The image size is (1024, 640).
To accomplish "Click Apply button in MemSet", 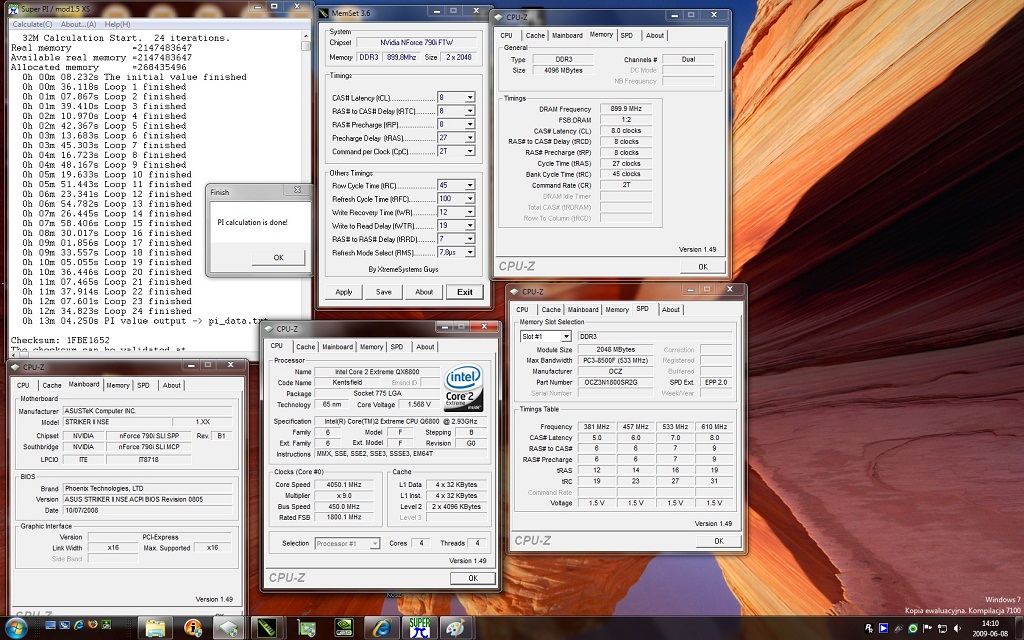I will pos(344,292).
